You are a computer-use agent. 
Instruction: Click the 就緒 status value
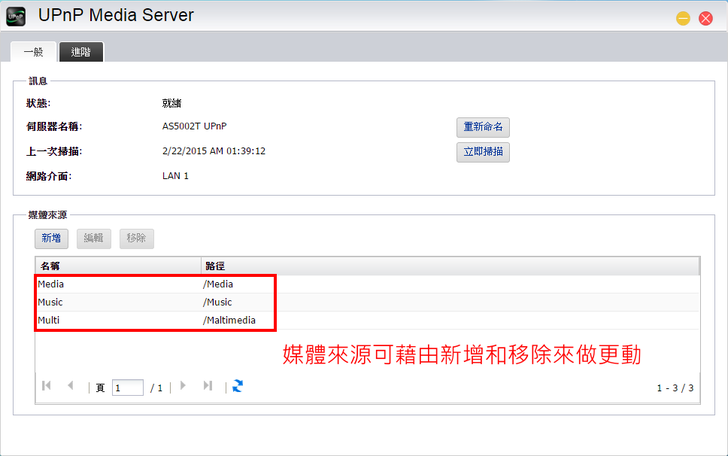point(172,103)
